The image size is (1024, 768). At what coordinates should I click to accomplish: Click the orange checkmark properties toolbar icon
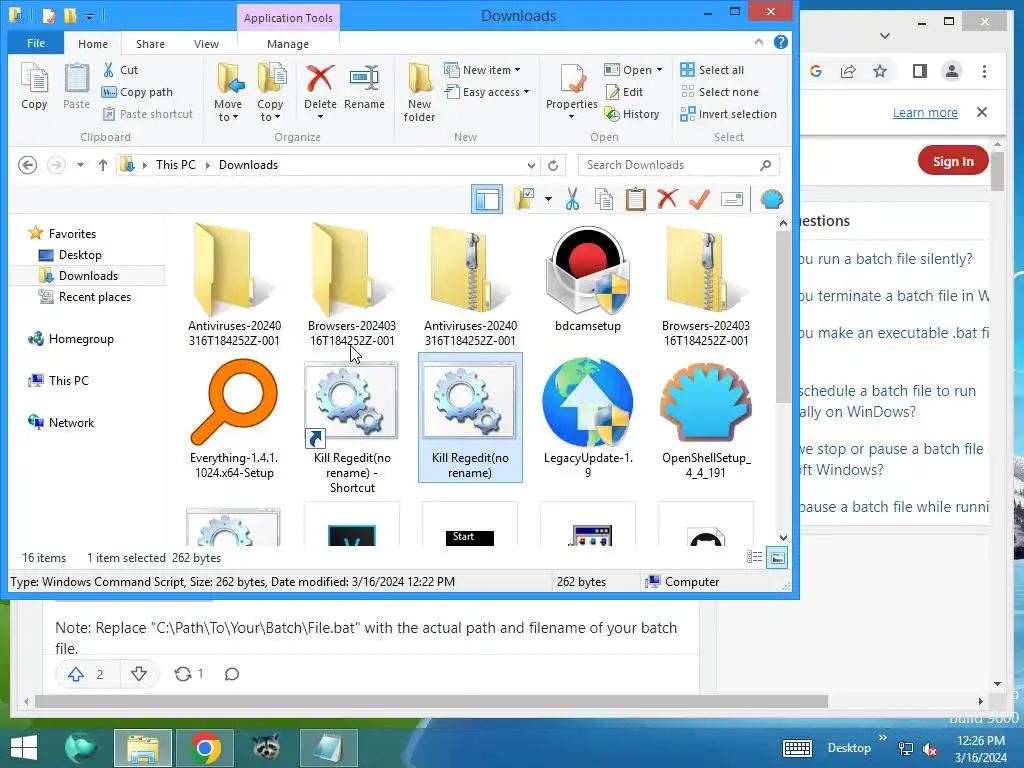coord(699,199)
